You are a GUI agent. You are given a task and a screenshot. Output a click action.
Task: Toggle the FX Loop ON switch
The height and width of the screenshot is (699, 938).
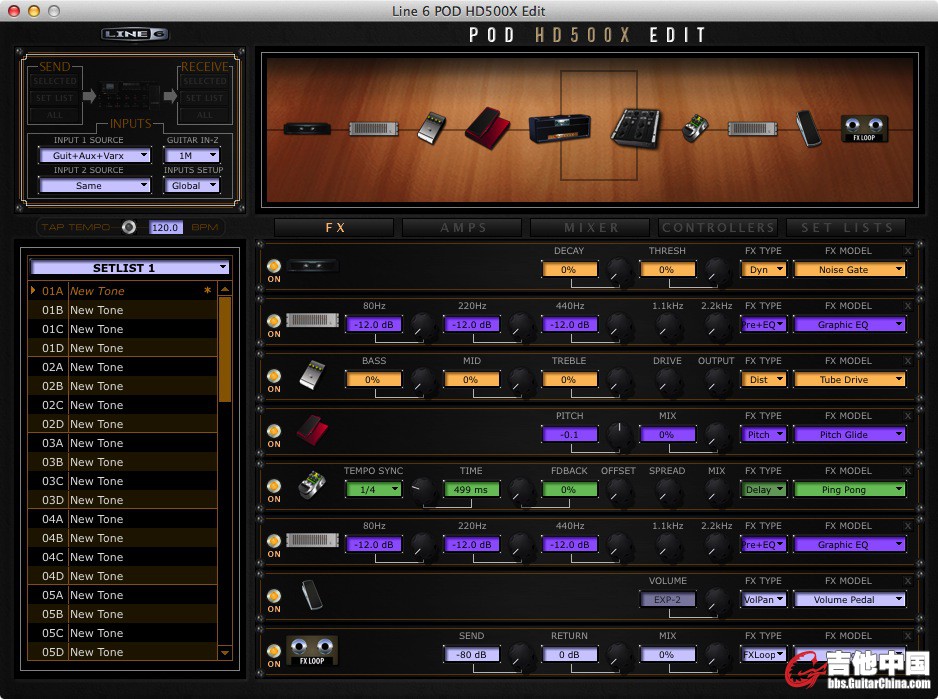click(x=274, y=651)
